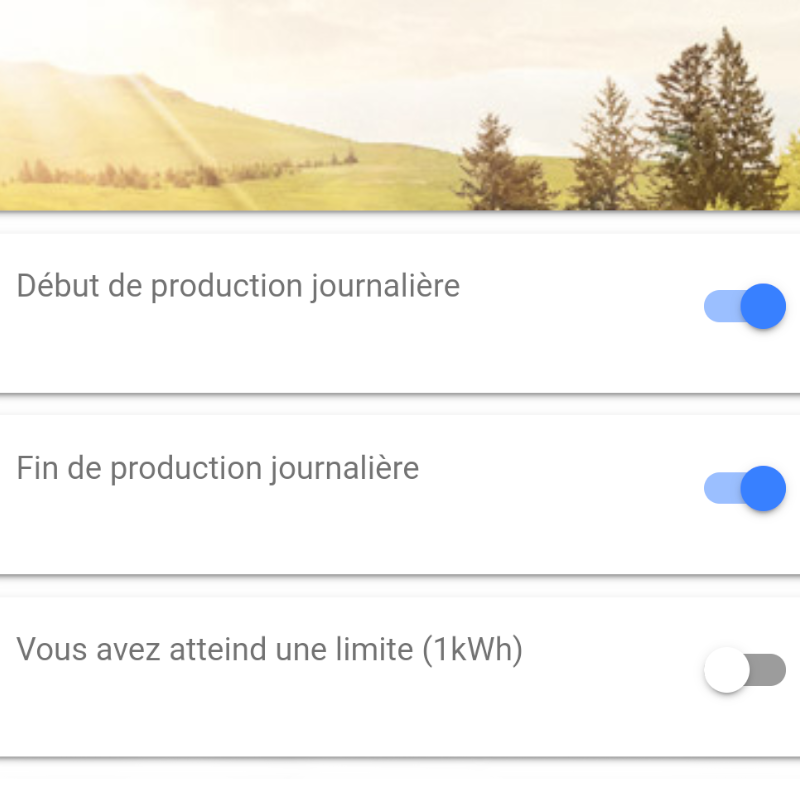Disable the Début de production journalière switch

coord(744,306)
